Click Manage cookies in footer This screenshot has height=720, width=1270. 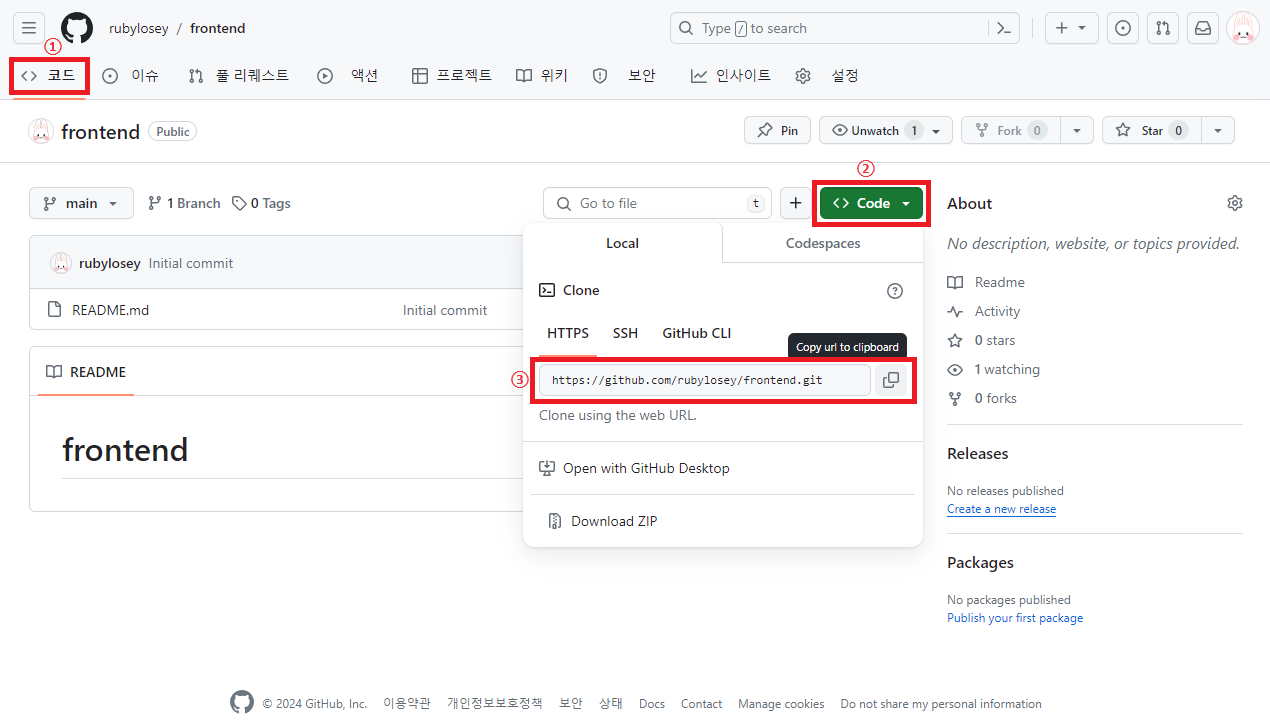point(781,704)
